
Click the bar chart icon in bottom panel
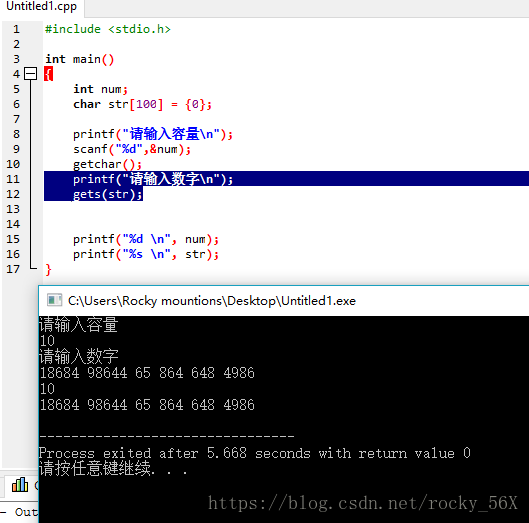tap(20, 485)
